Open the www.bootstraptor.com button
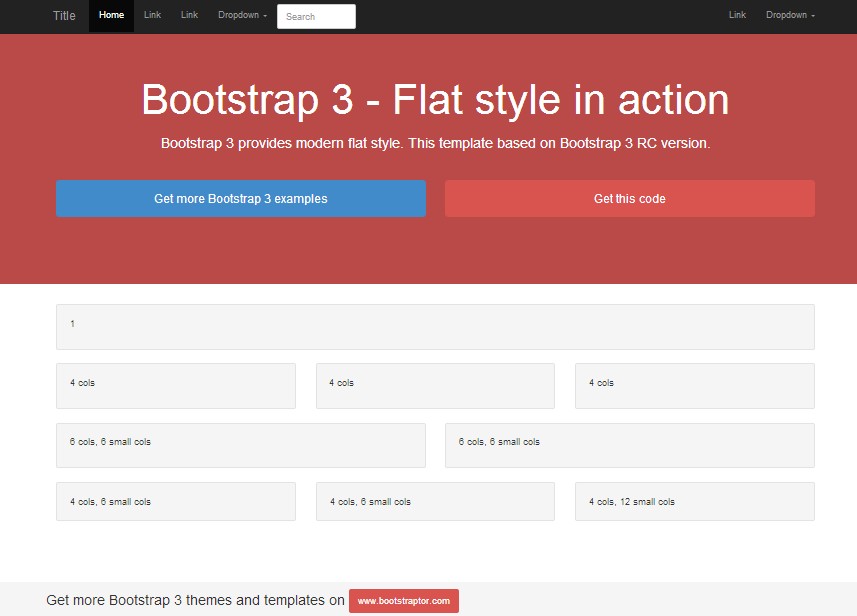 404,601
